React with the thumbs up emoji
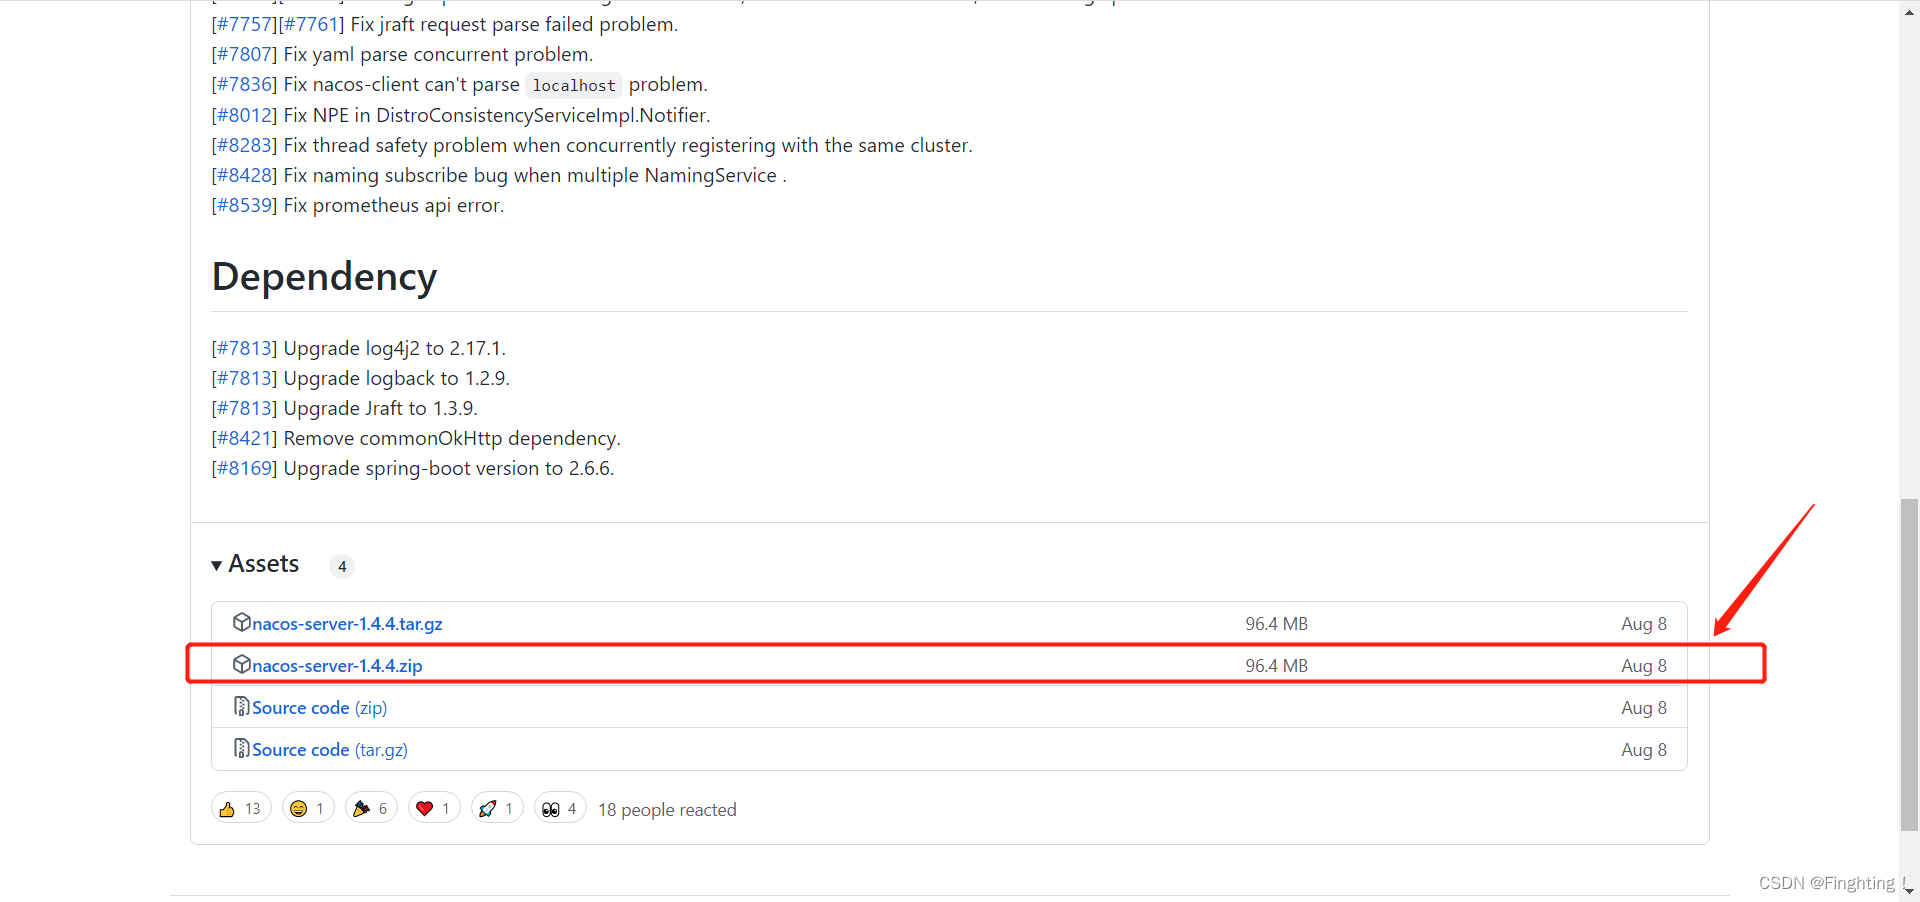This screenshot has height=902, width=1920. pyautogui.click(x=241, y=808)
